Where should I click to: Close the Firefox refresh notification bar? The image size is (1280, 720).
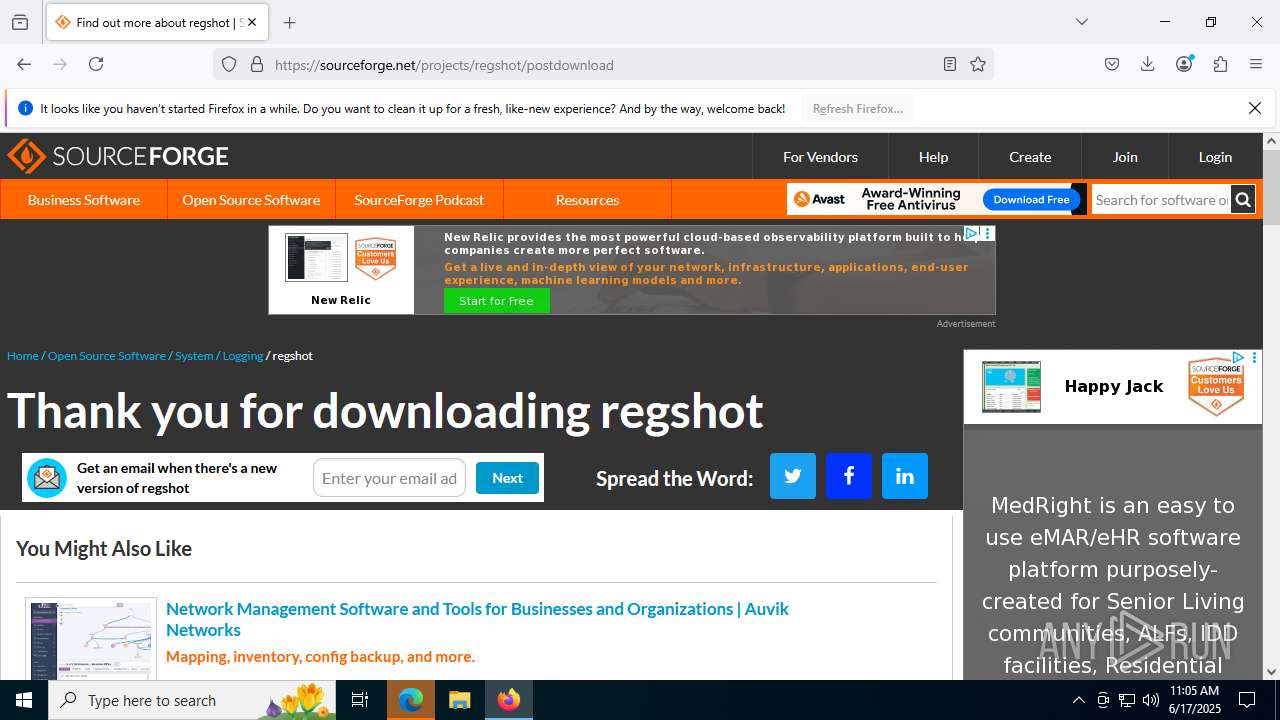pos(1255,108)
